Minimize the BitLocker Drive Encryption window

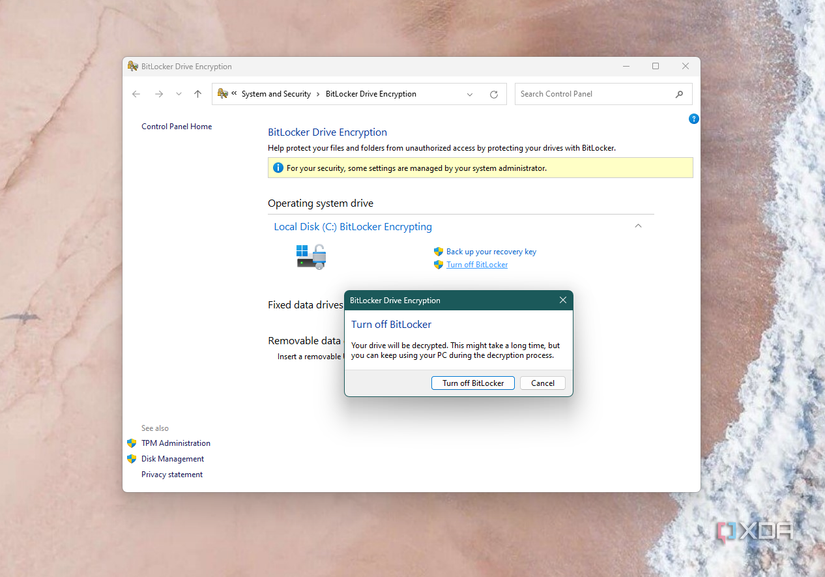pyautogui.click(x=626, y=66)
